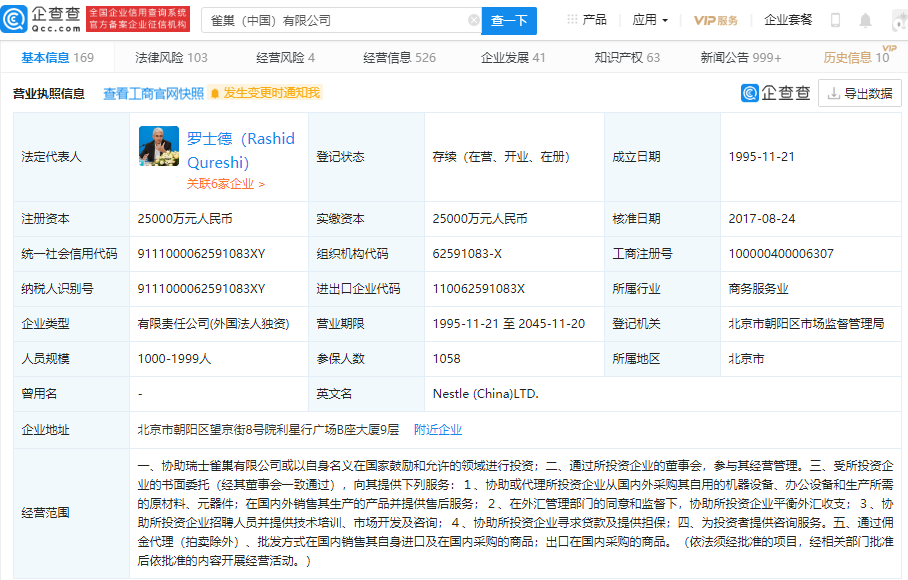Screen dimensions: 908x580
Task: Click 导出数据 export button
Action: coord(860,93)
